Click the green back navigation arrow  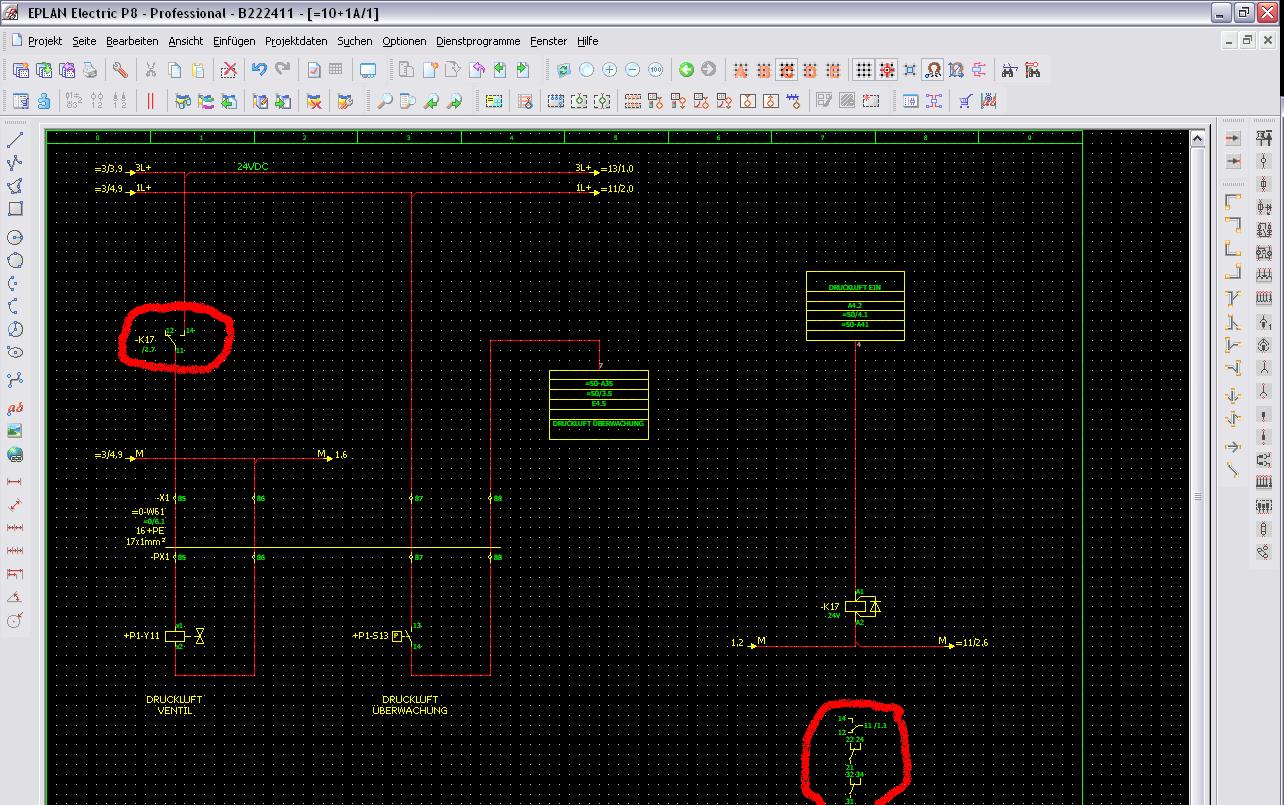click(x=686, y=70)
